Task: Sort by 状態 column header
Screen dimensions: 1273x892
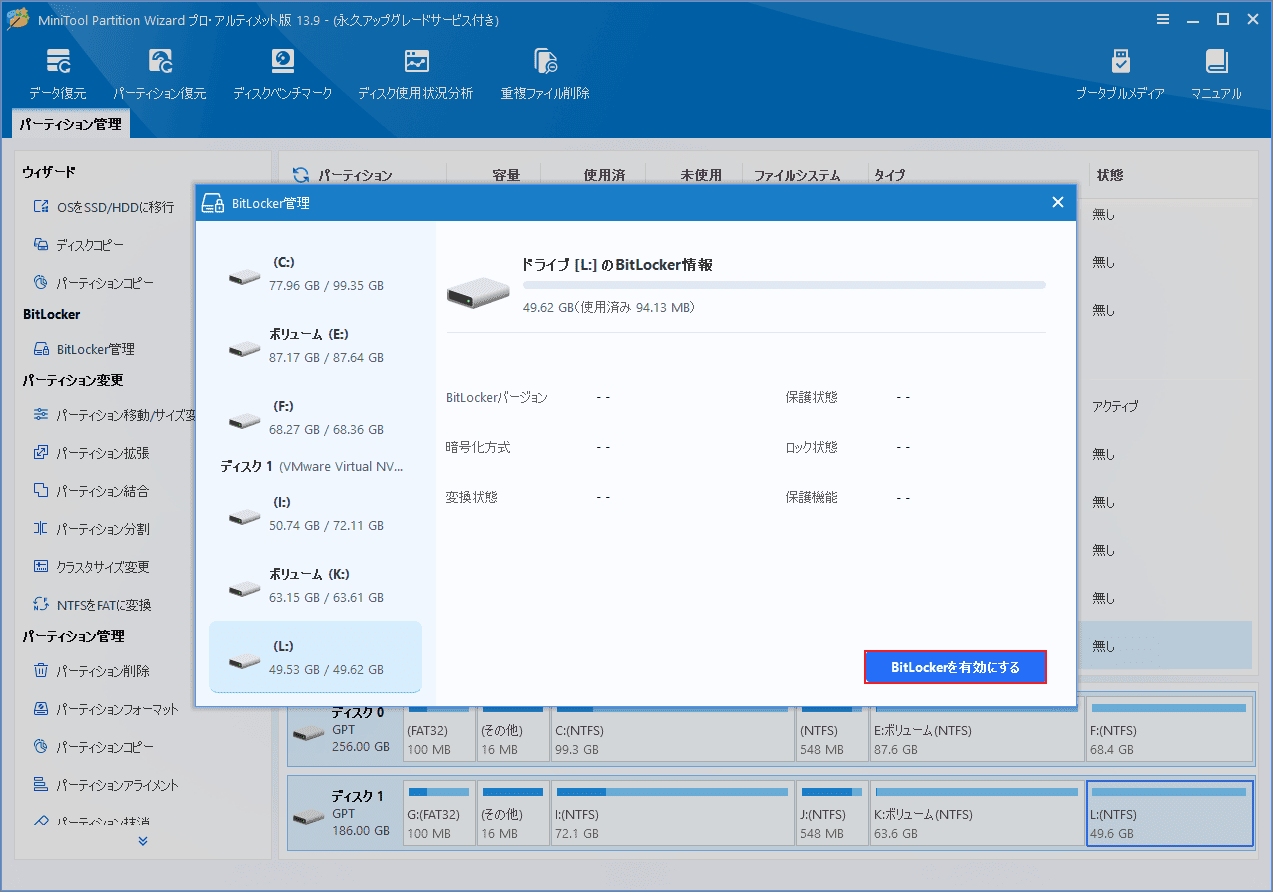Action: pyautogui.click(x=1110, y=175)
